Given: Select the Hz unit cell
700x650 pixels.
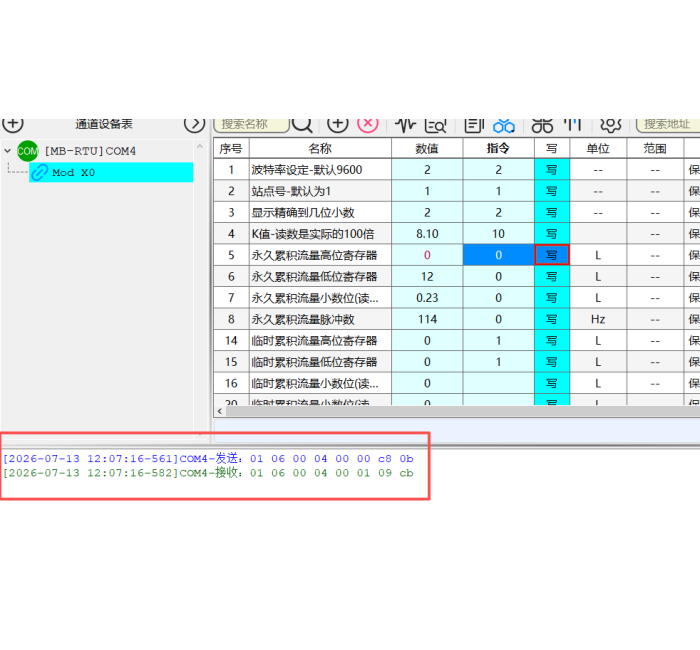Looking at the screenshot, I should coord(598,319).
